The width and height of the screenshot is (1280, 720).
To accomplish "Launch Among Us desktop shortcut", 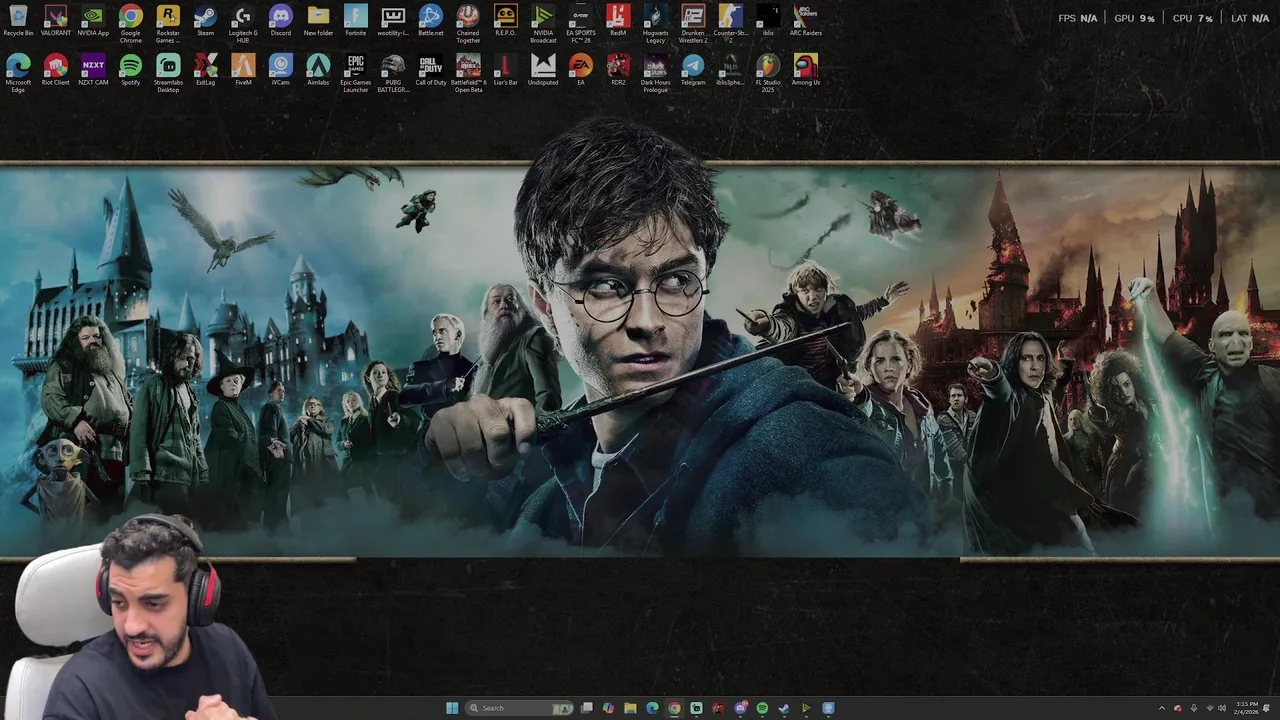I will pyautogui.click(x=806, y=70).
